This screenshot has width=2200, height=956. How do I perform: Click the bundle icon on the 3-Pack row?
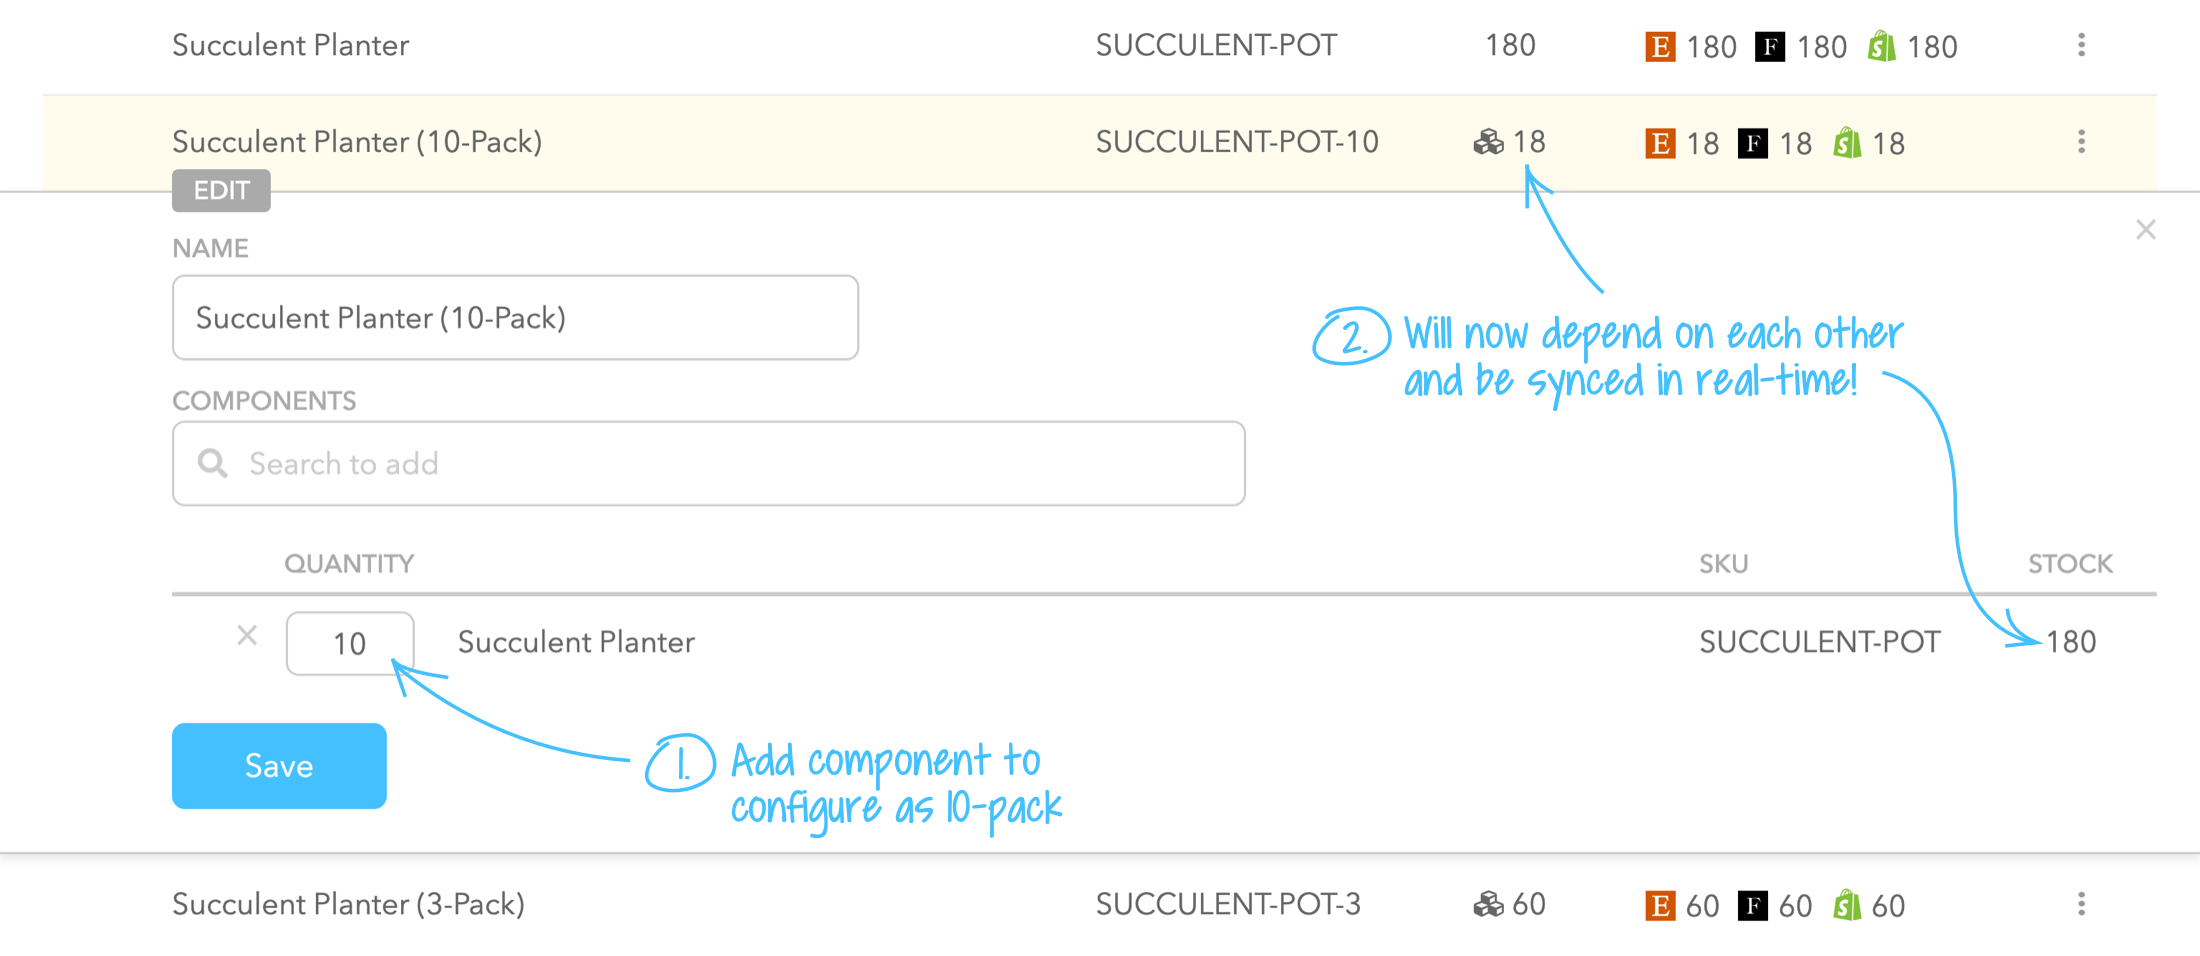1488,904
